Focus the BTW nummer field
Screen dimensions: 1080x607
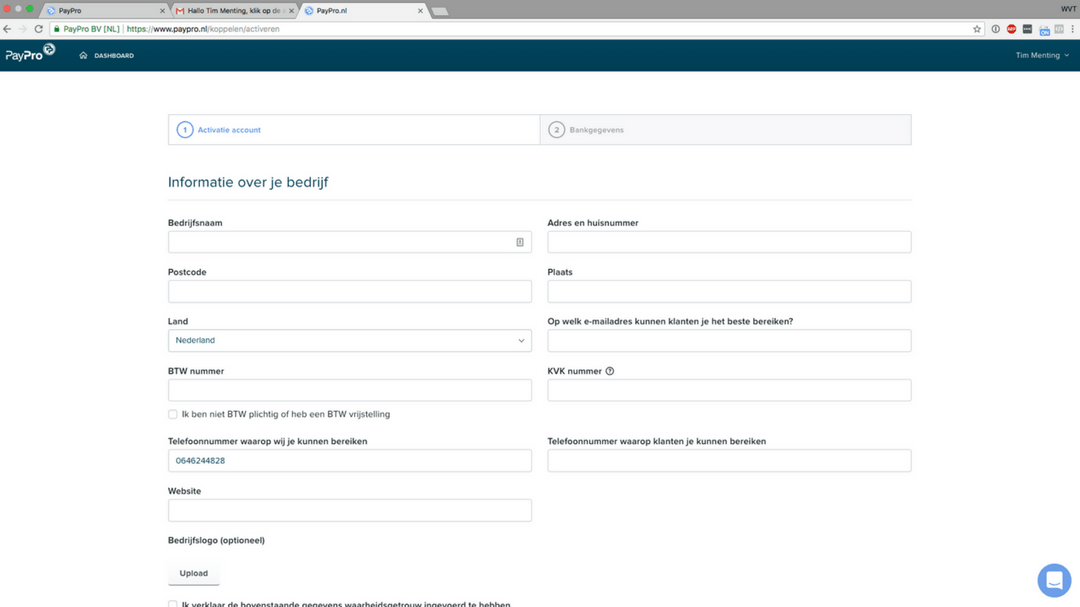click(x=350, y=390)
